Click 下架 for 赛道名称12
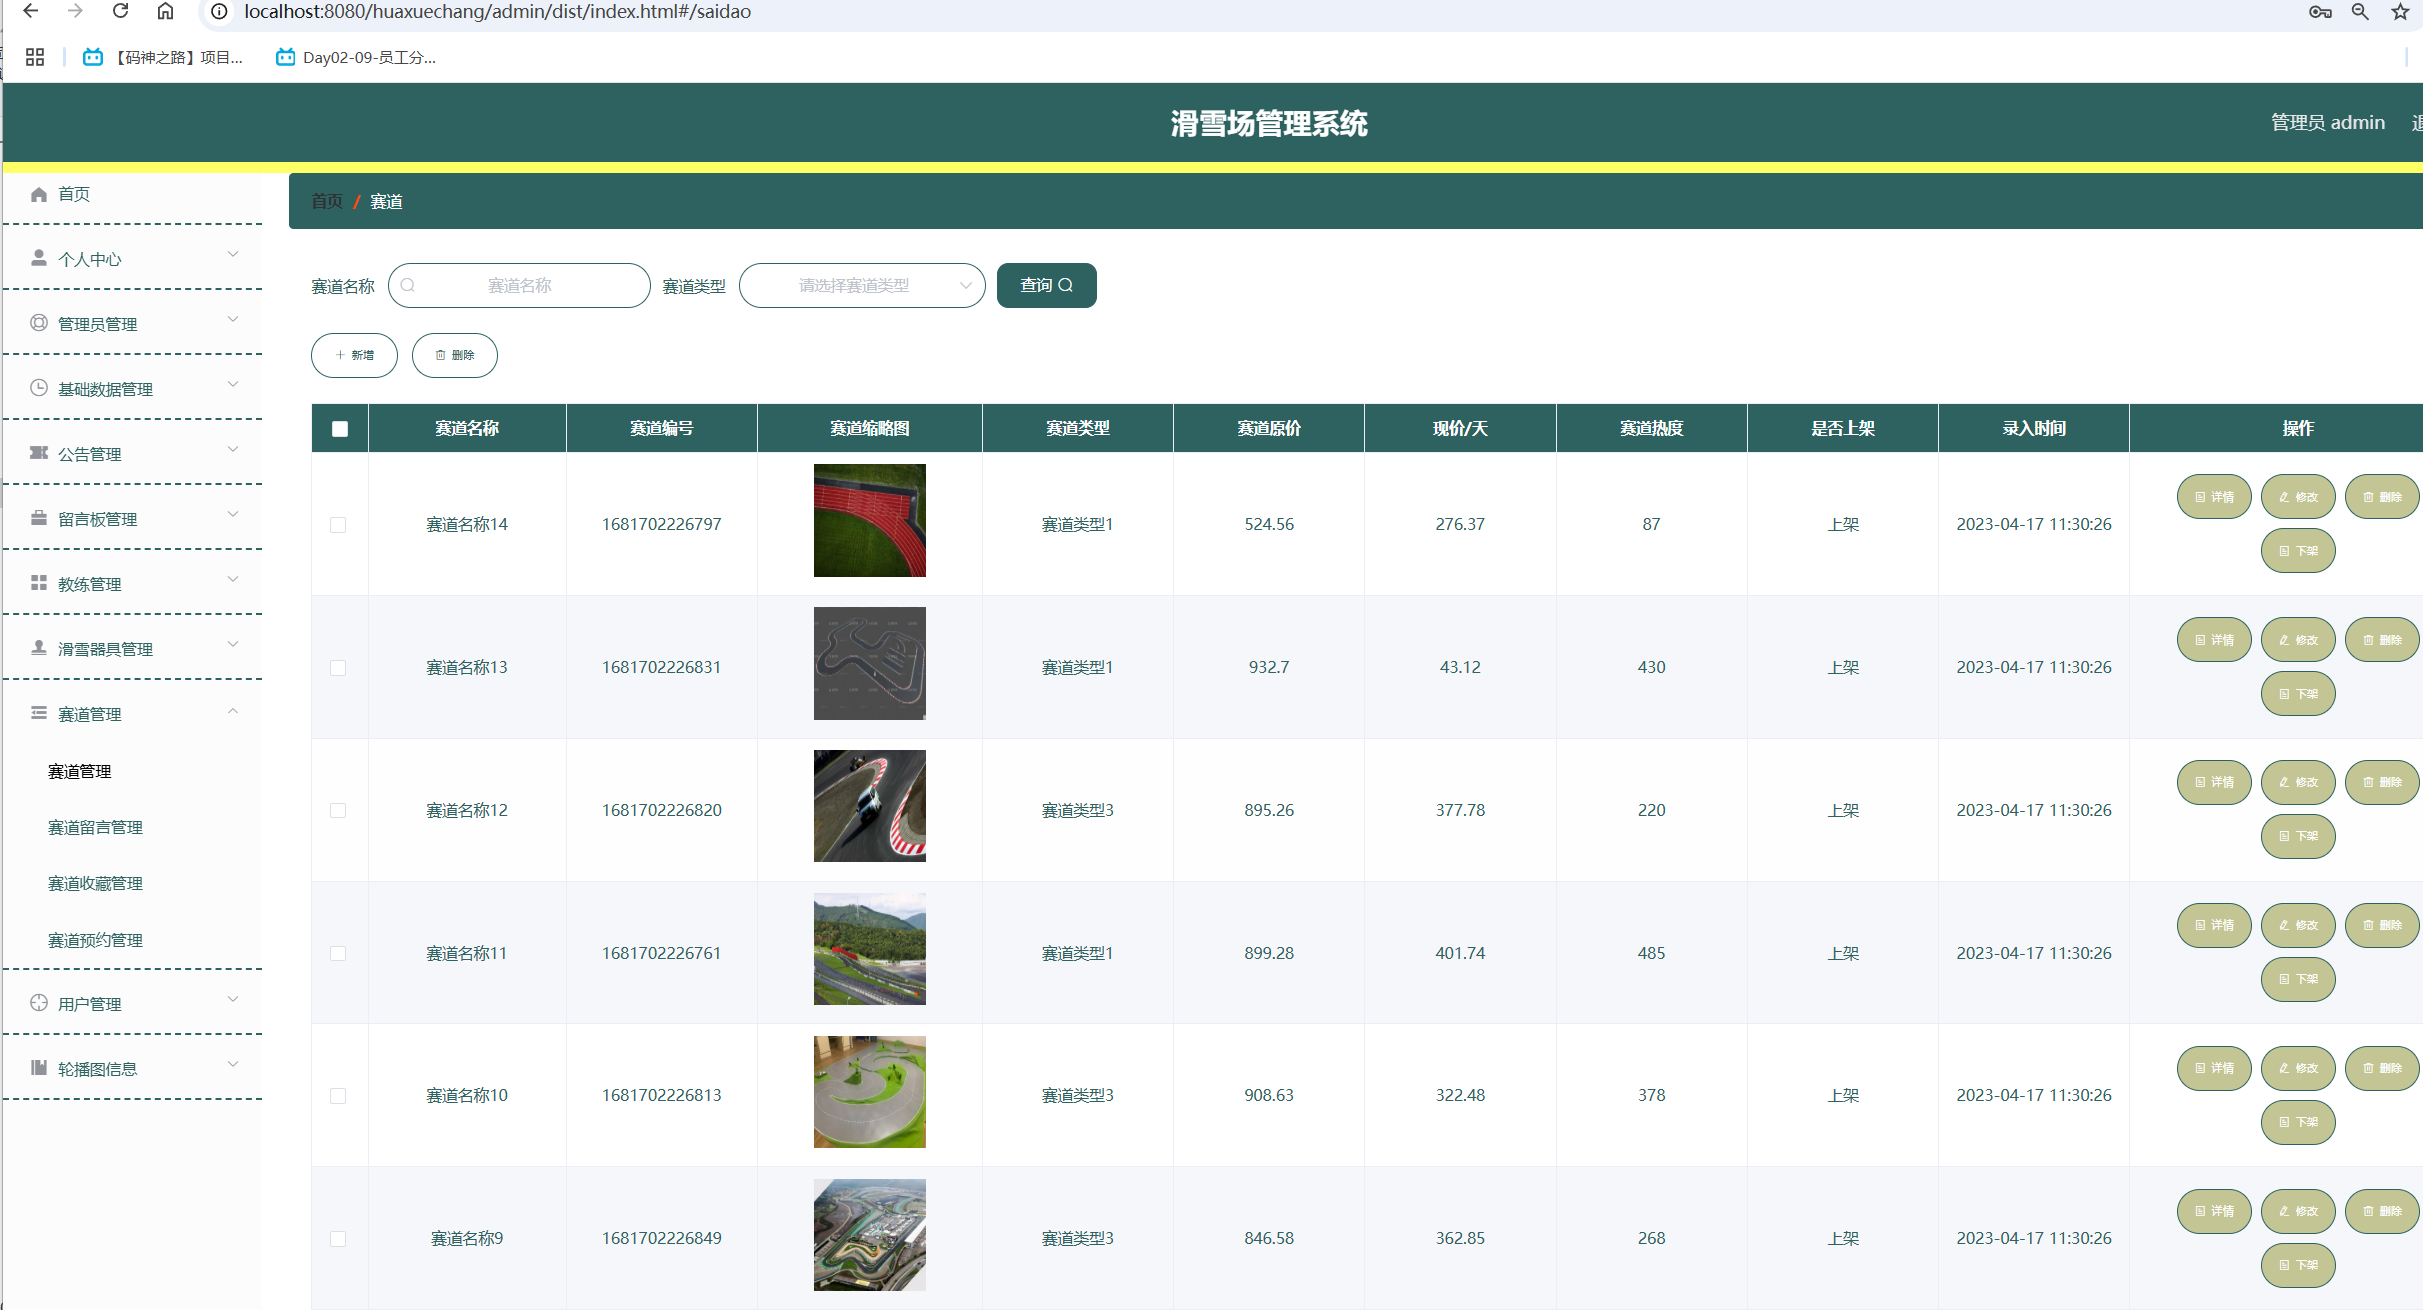This screenshot has height=1310, width=2423. point(2298,837)
